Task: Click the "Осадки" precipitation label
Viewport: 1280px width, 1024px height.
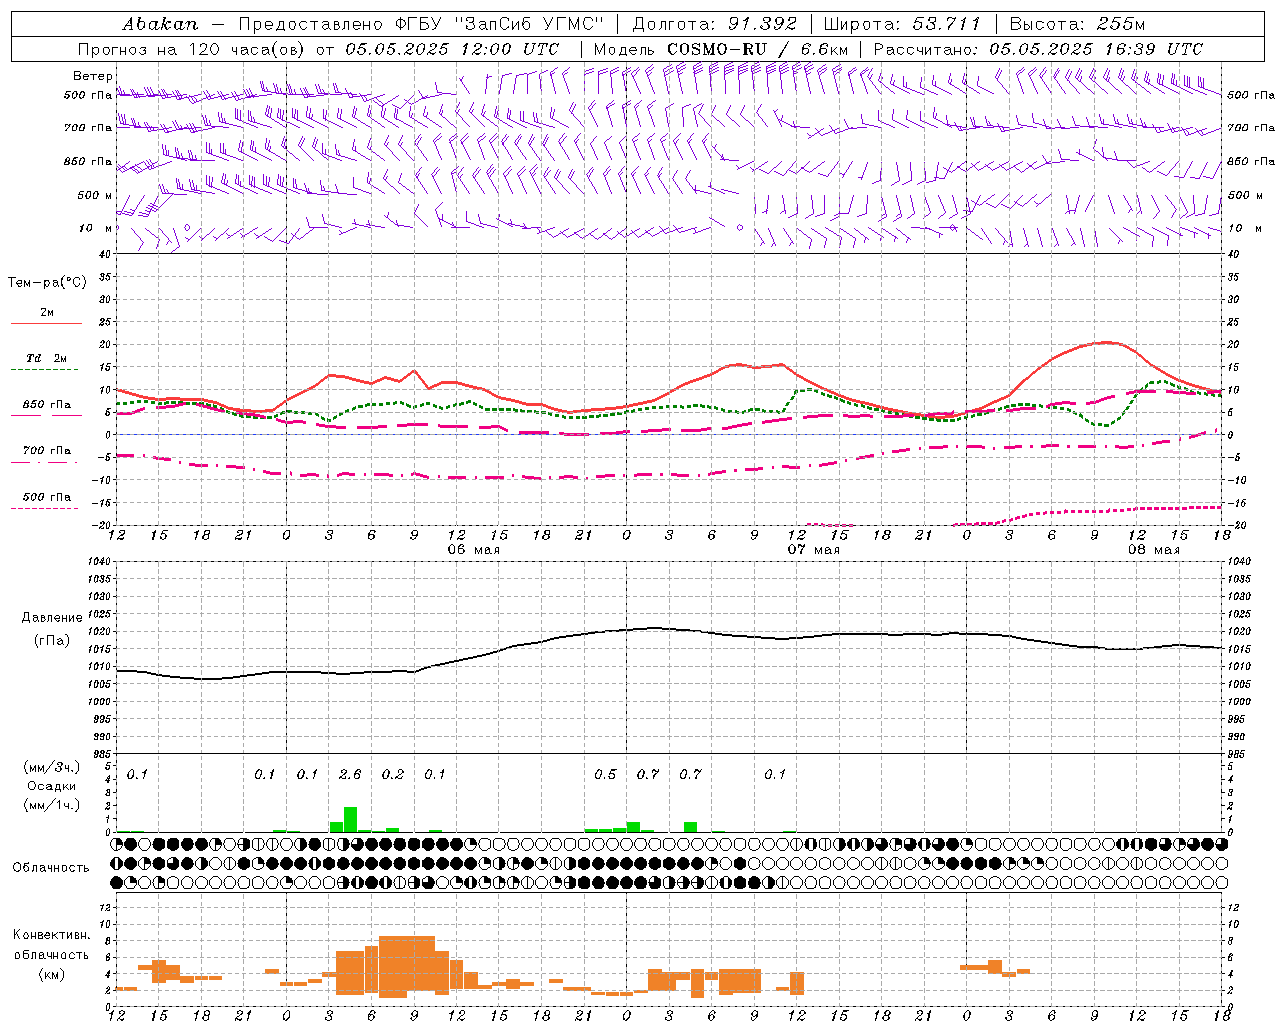Action: (52, 787)
